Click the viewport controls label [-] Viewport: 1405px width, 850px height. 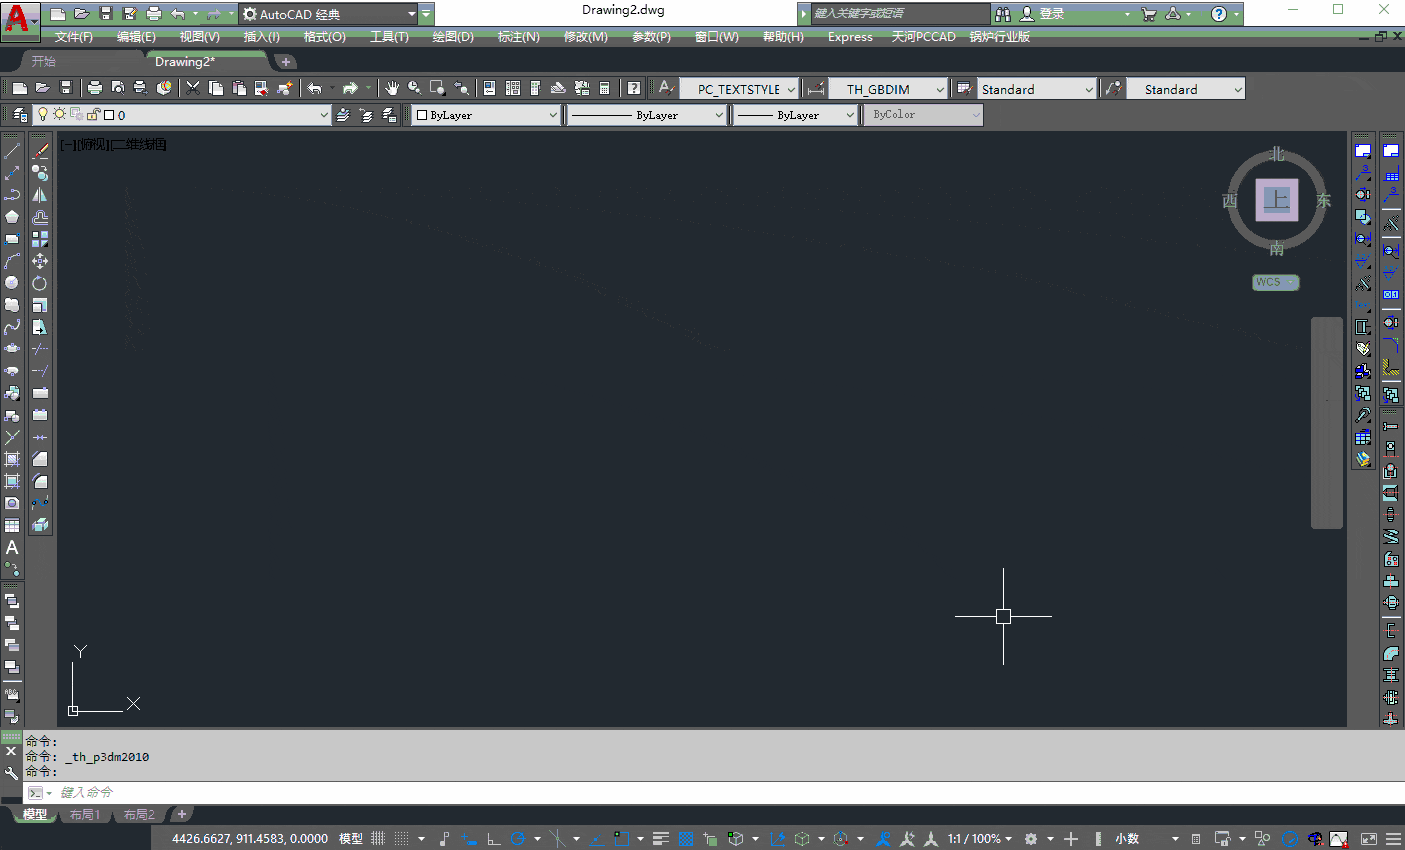pyautogui.click(x=66, y=145)
